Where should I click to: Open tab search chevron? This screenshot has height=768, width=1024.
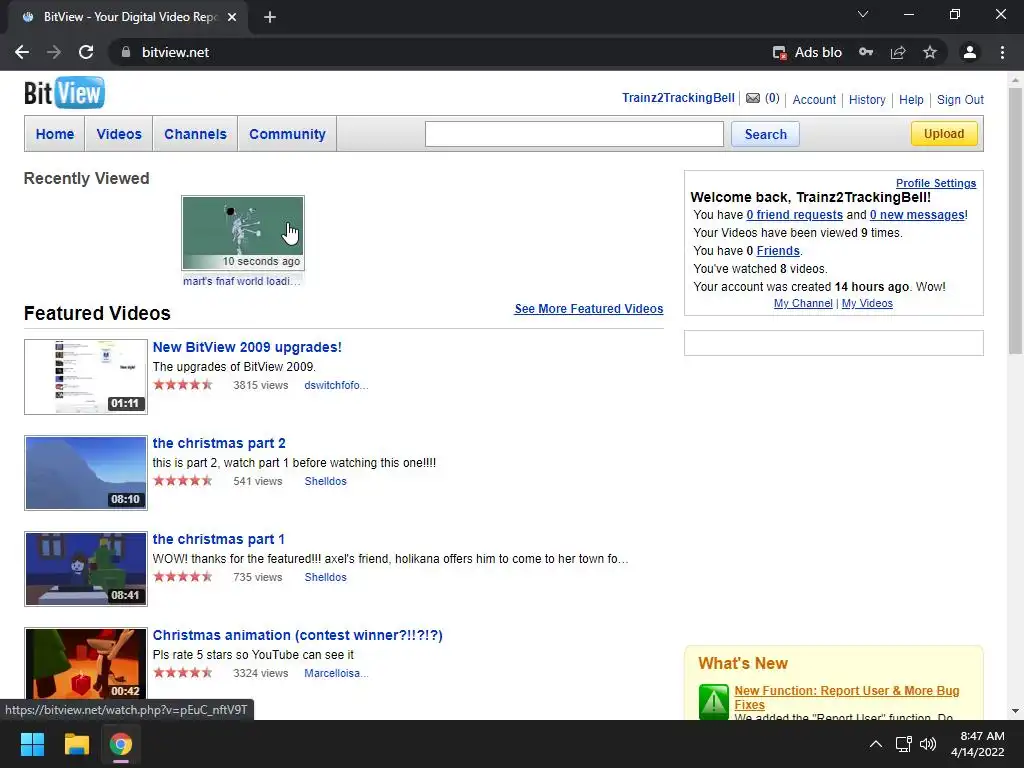tap(863, 14)
